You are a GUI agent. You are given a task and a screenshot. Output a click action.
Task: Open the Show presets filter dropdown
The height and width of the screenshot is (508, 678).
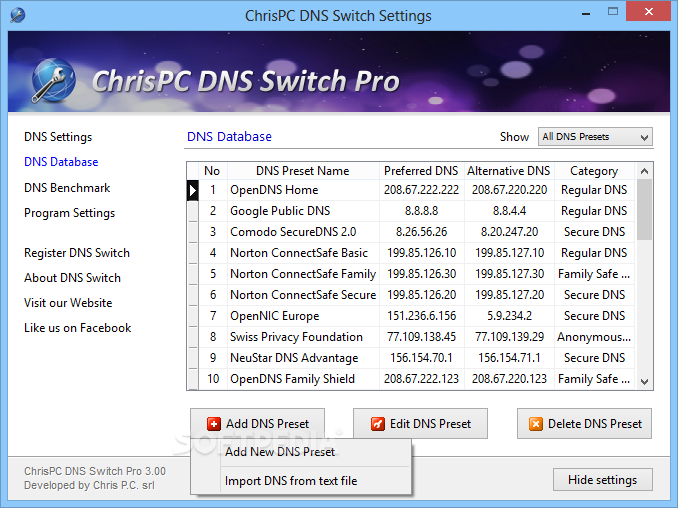point(595,137)
